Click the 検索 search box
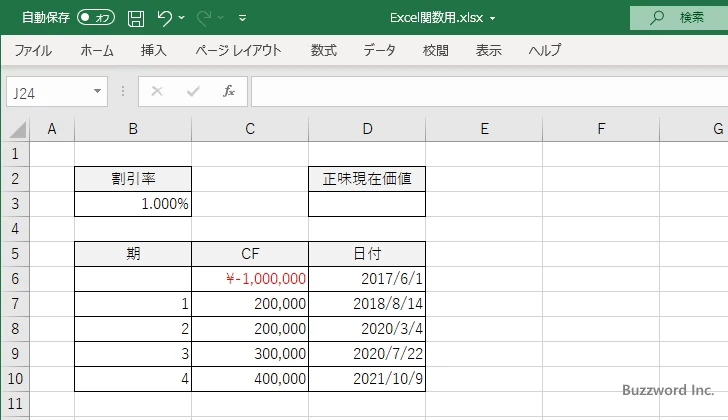The width and height of the screenshot is (728, 420). click(679, 18)
